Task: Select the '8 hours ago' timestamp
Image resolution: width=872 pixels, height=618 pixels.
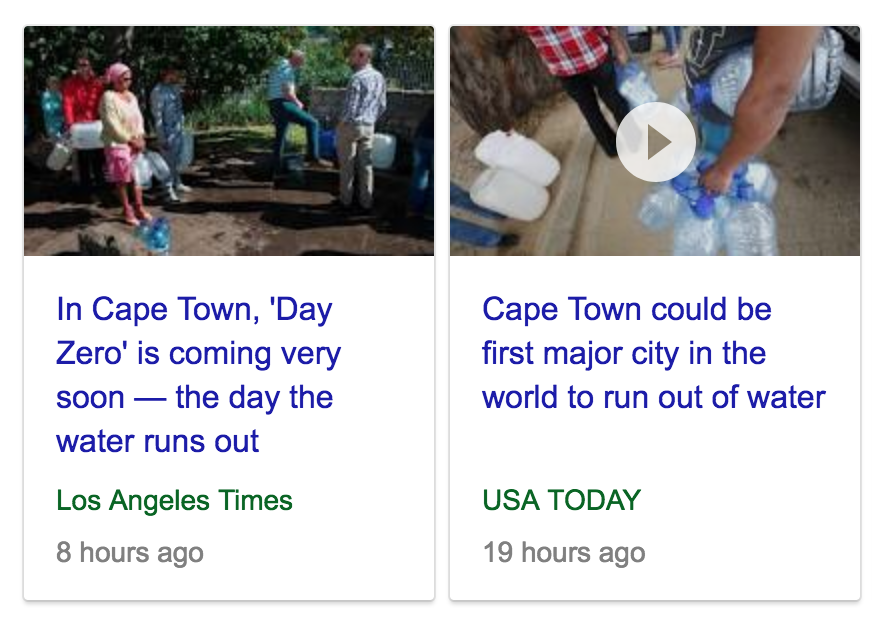Action: [130, 552]
